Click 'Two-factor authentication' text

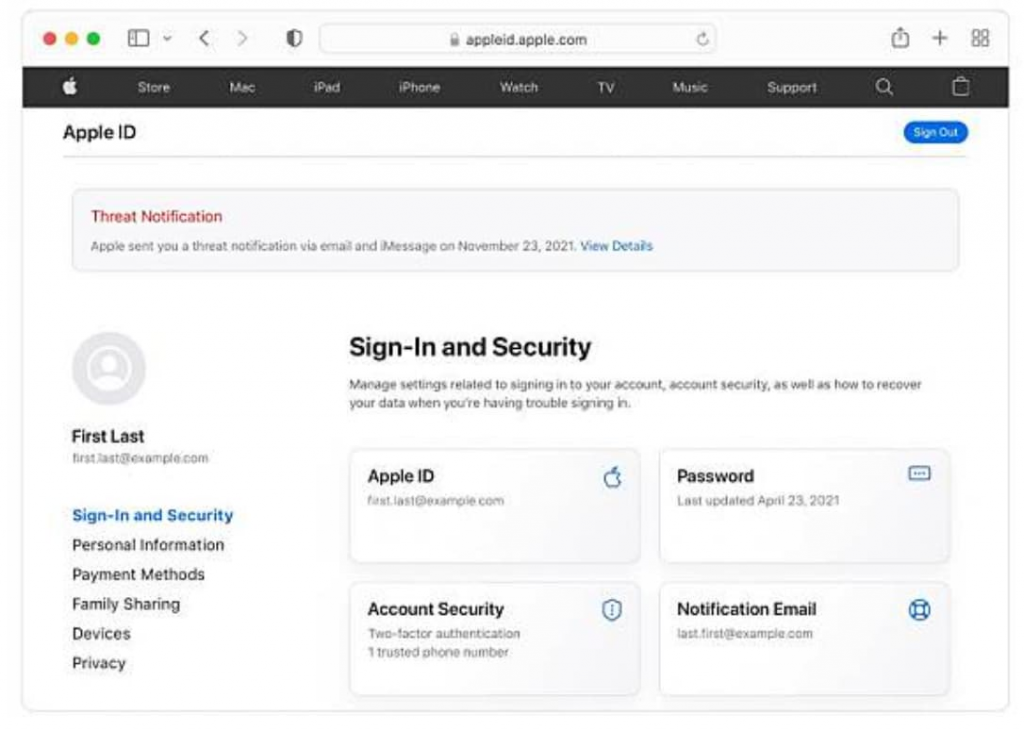click(444, 633)
